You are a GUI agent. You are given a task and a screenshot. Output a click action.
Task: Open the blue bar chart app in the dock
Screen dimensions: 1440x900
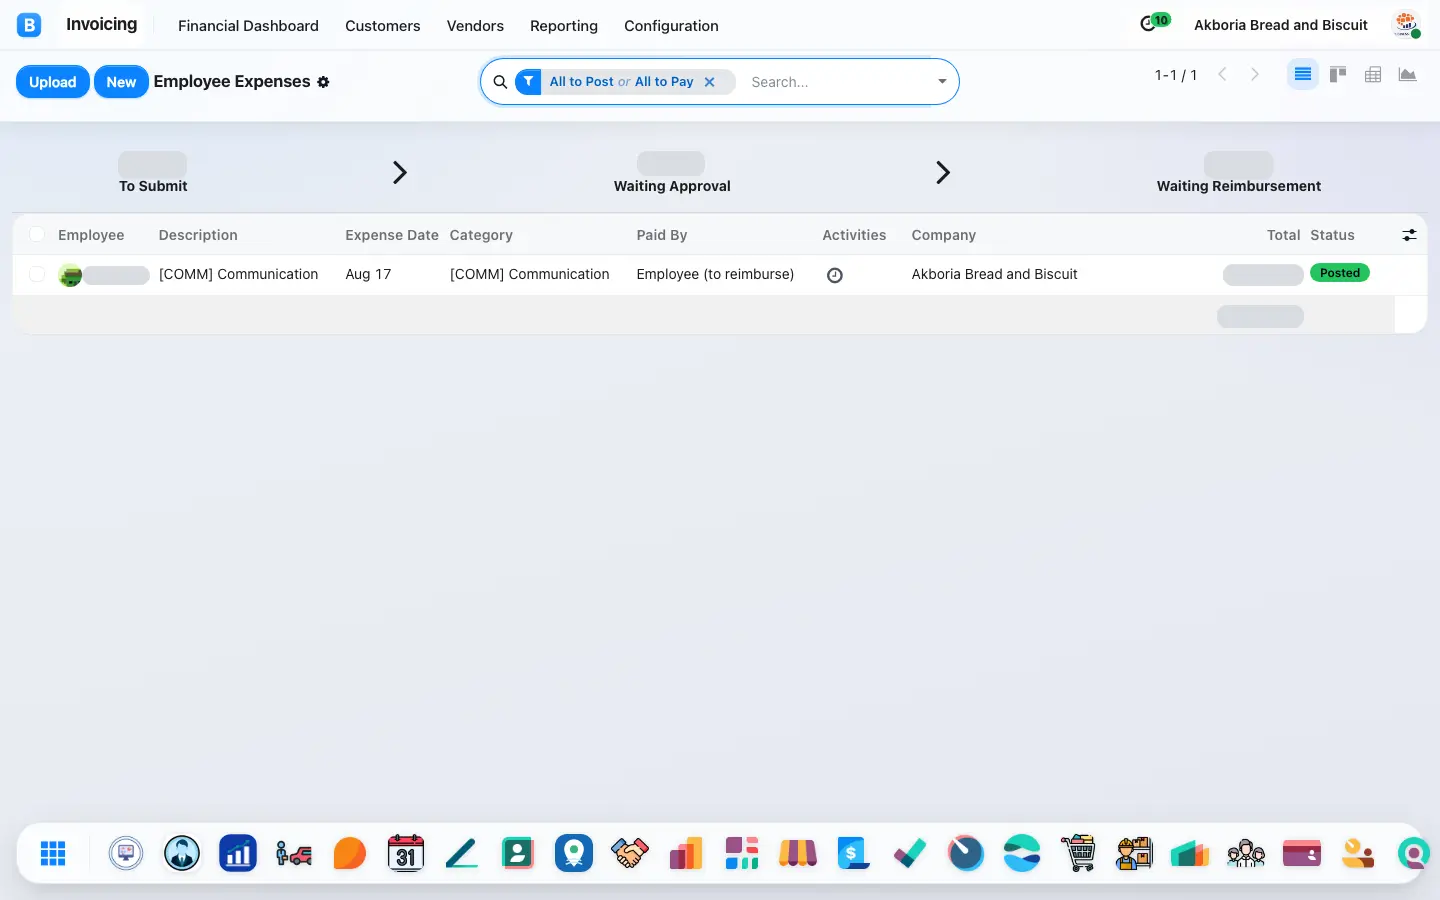(238, 853)
